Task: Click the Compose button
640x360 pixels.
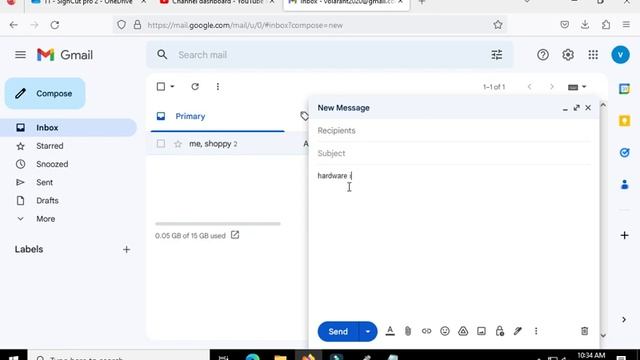Action: click(45, 93)
